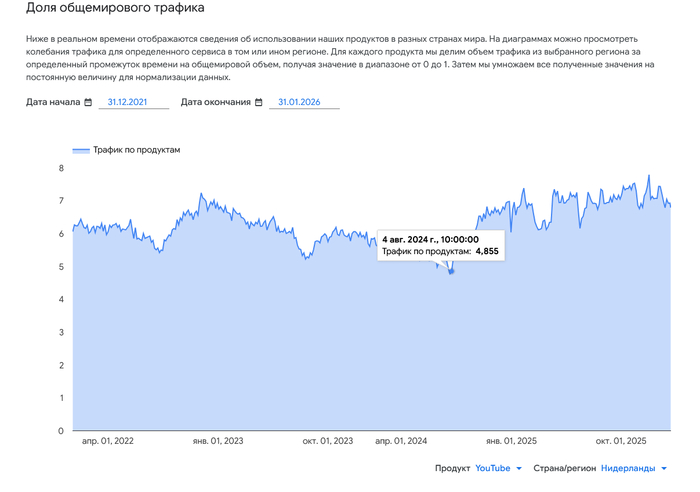Screen dimensions: 700x492
Task: Click the Нидерланды region selector text
Action: [628, 468]
